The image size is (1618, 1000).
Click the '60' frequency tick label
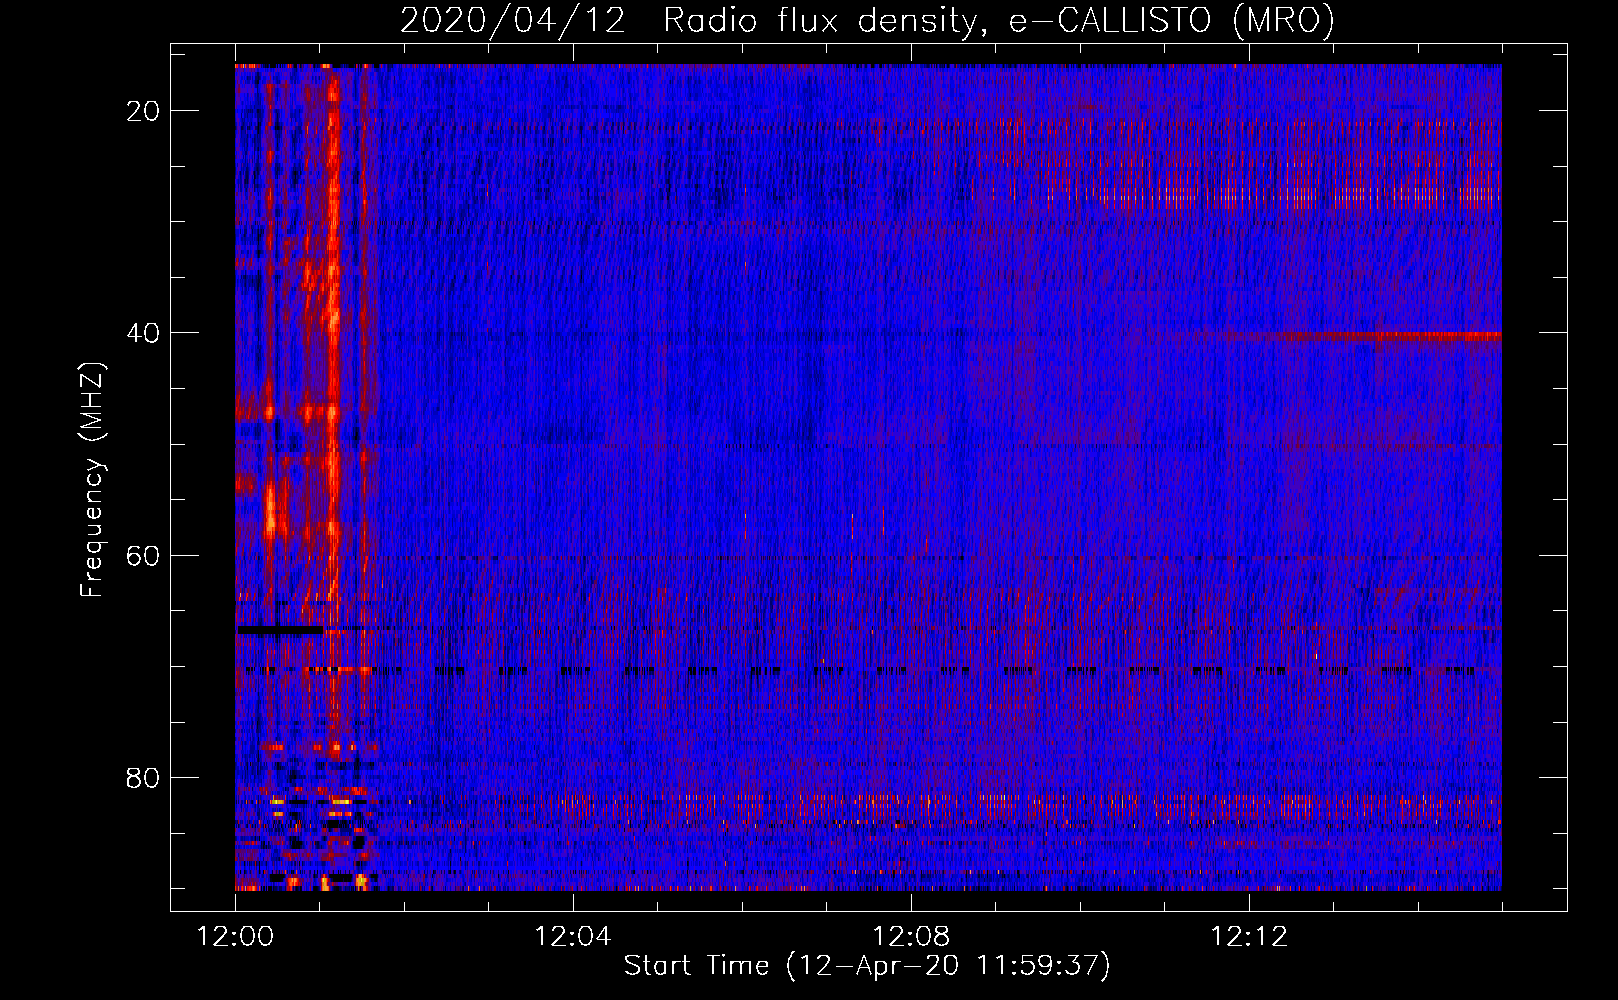tap(143, 555)
